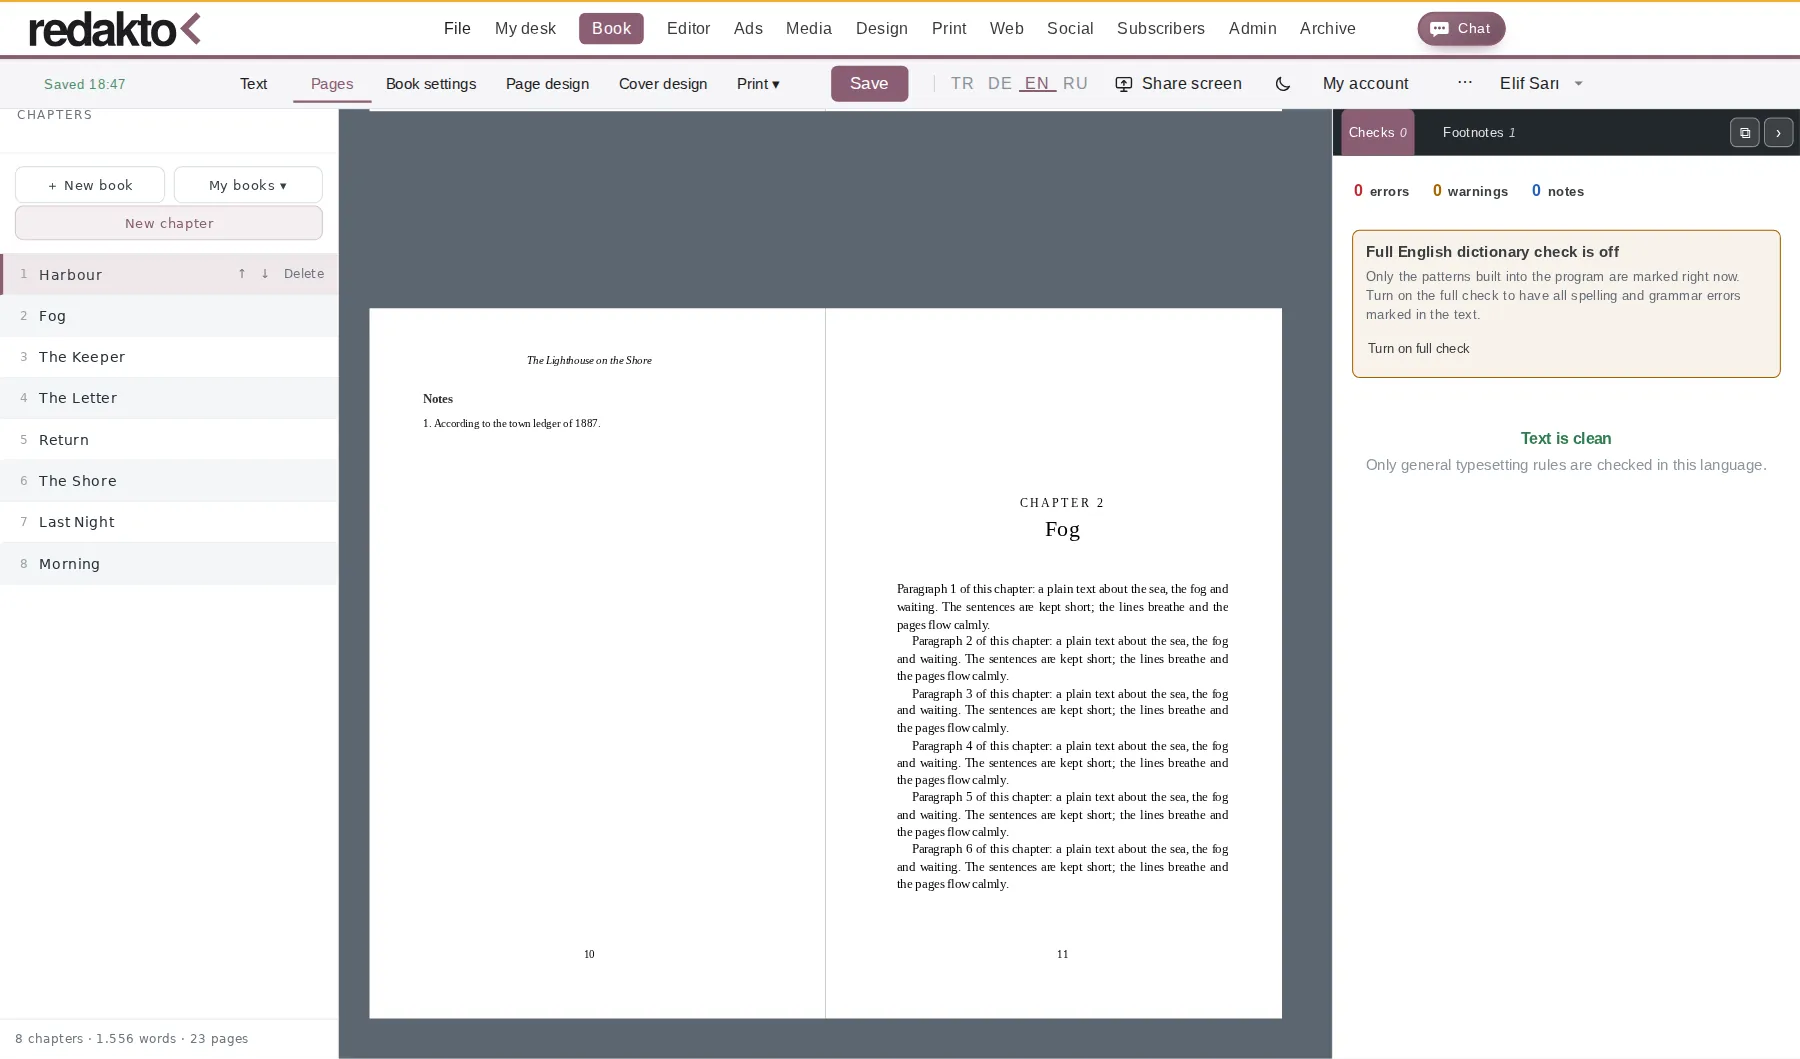Open My account link
1800x1059 pixels.
[x=1365, y=84]
